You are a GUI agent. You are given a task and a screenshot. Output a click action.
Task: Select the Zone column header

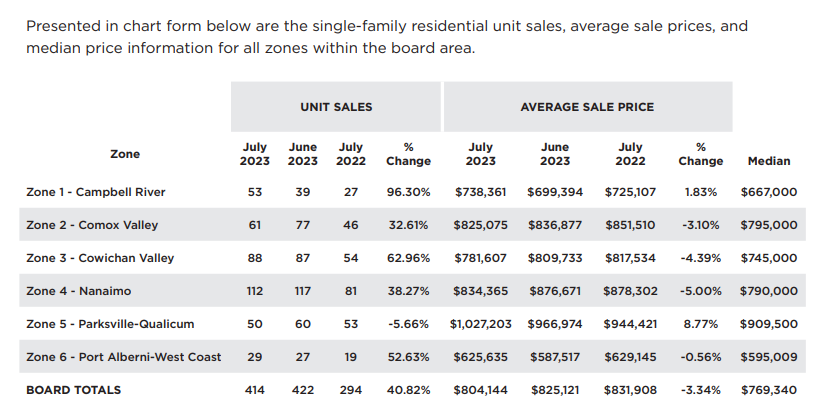click(x=125, y=154)
